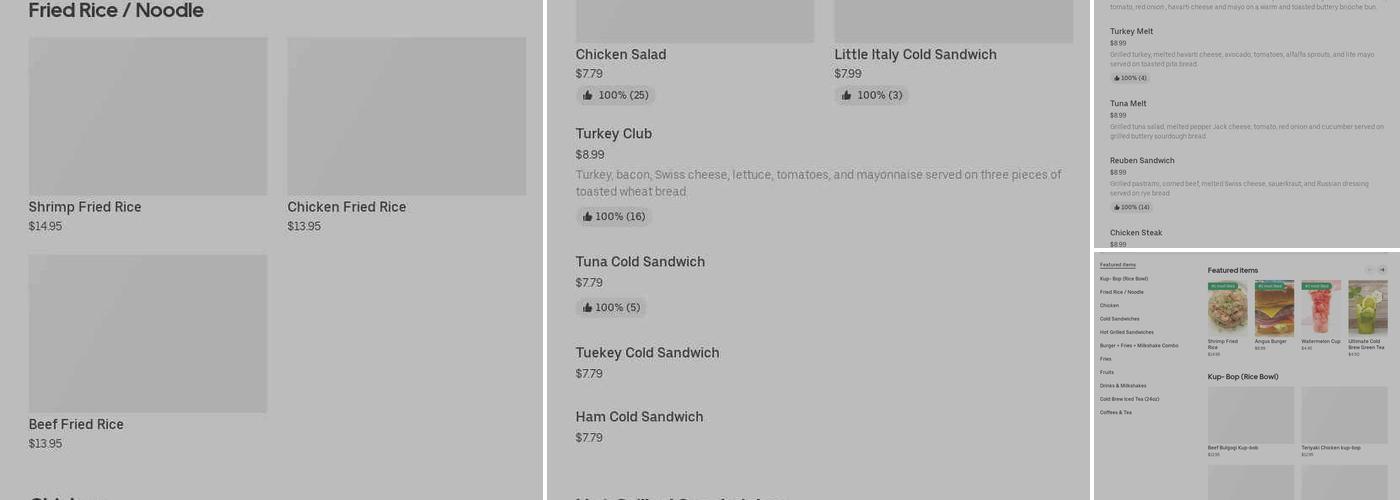Click the Featured items previous arrow
The width and height of the screenshot is (1400, 500).
pos(1369,270)
